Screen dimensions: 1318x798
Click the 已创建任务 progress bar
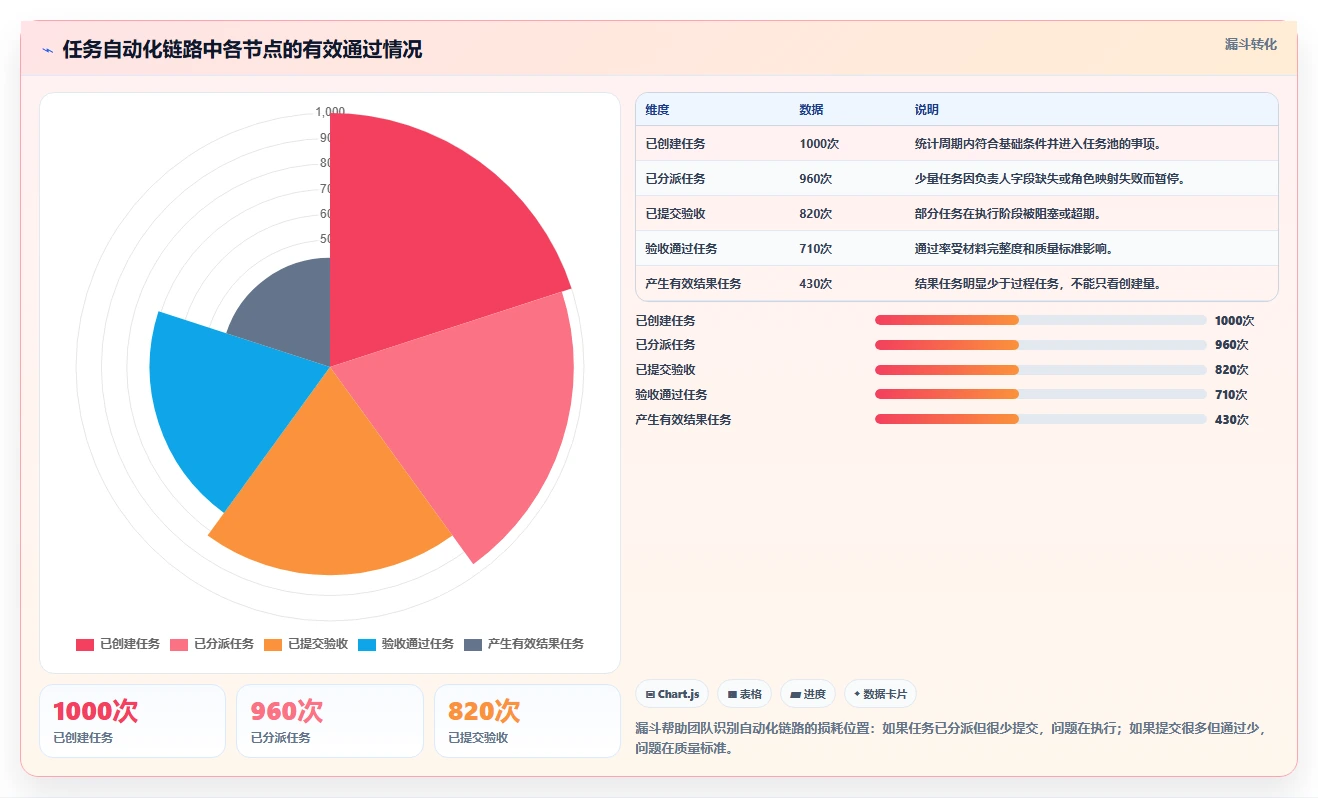(x=1040, y=320)
